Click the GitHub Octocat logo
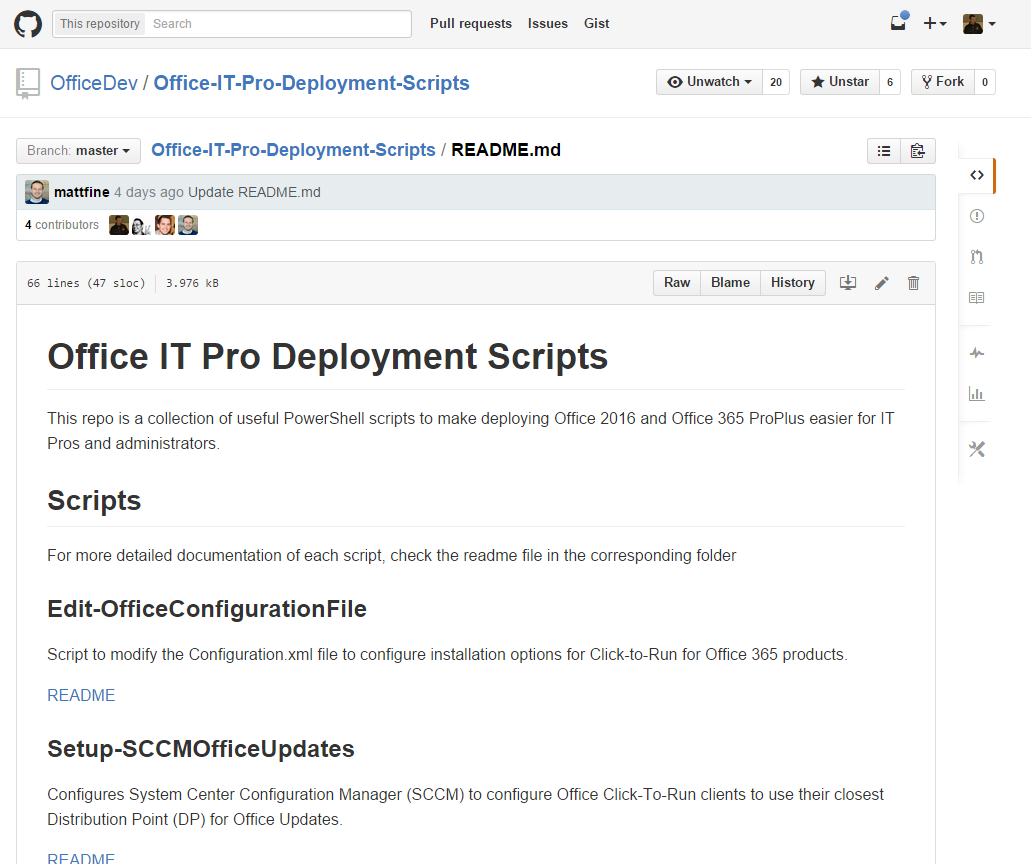This screenshot has width=1031, height=864. [x=28, y=24]
